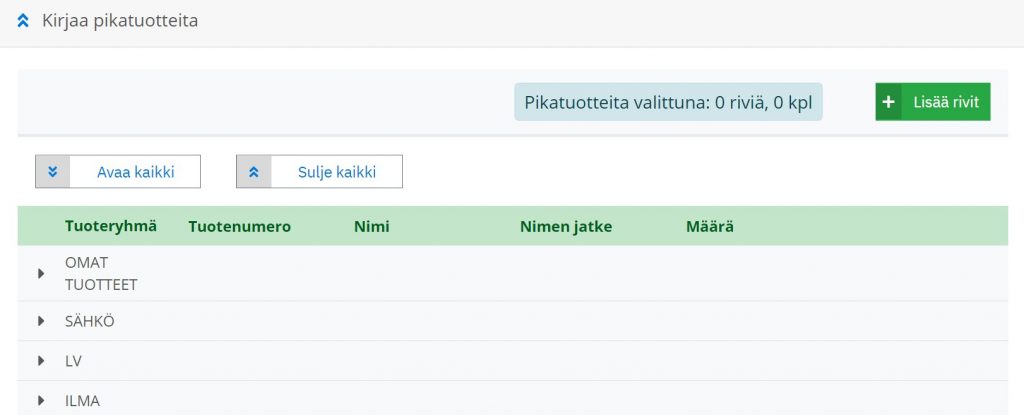Click the Nimi column header

[371, 226]
